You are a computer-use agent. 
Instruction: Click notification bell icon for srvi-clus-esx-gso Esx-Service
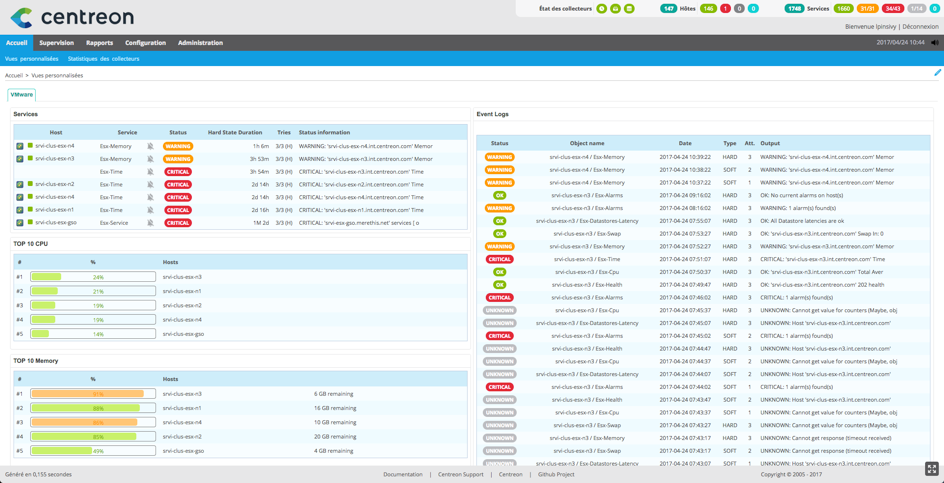click(x=151, y=223)
